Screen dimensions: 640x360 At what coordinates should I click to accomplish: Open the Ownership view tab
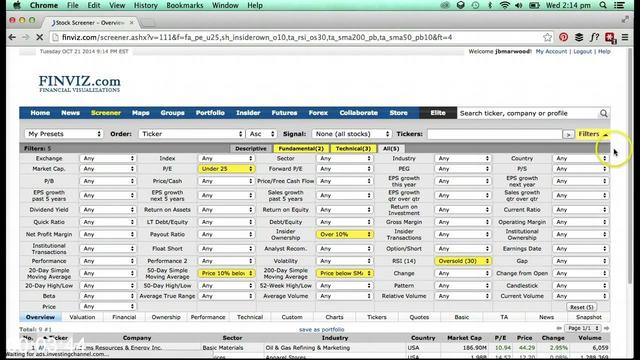pos(166,317)
